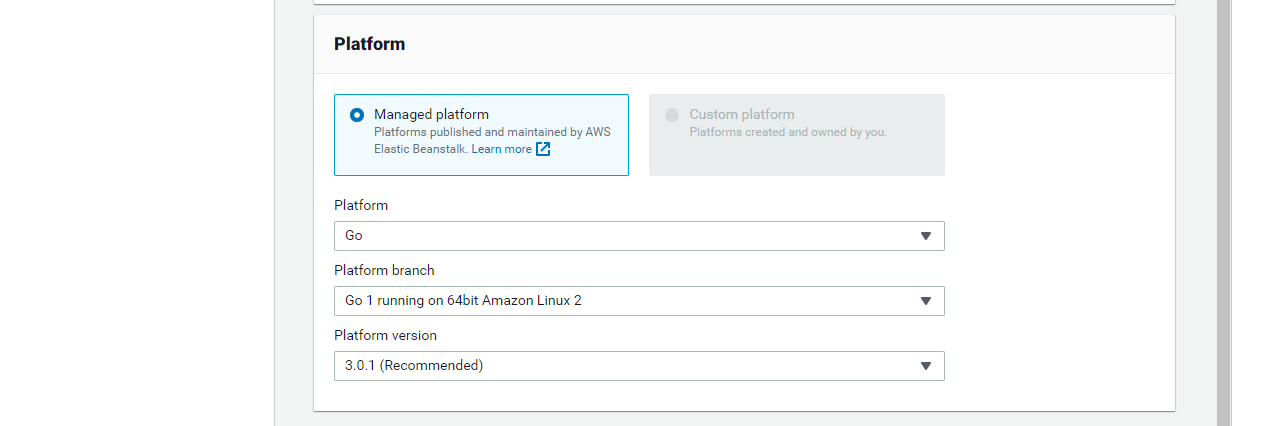Click arrow icon of Platform version field
The image size is (1264, 426).
click(926, 366)
